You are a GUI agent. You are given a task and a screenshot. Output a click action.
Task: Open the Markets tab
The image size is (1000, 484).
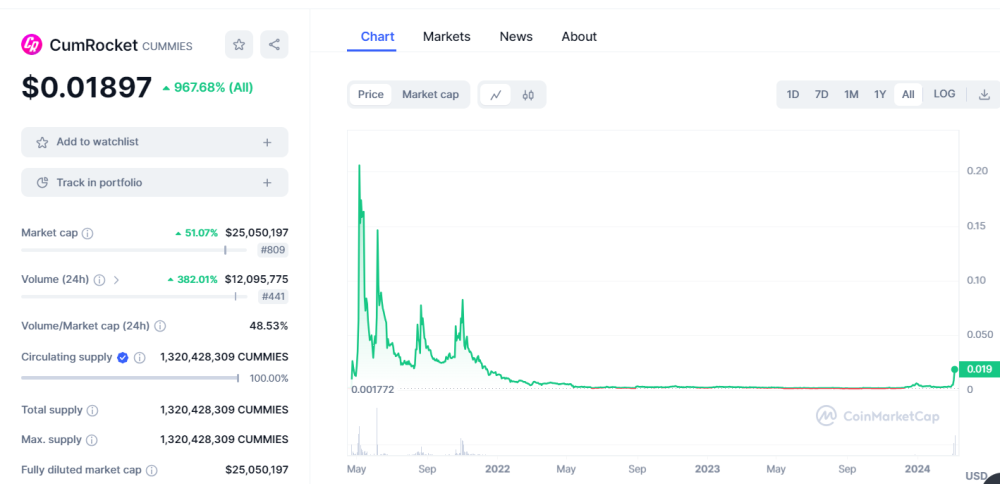446,37
